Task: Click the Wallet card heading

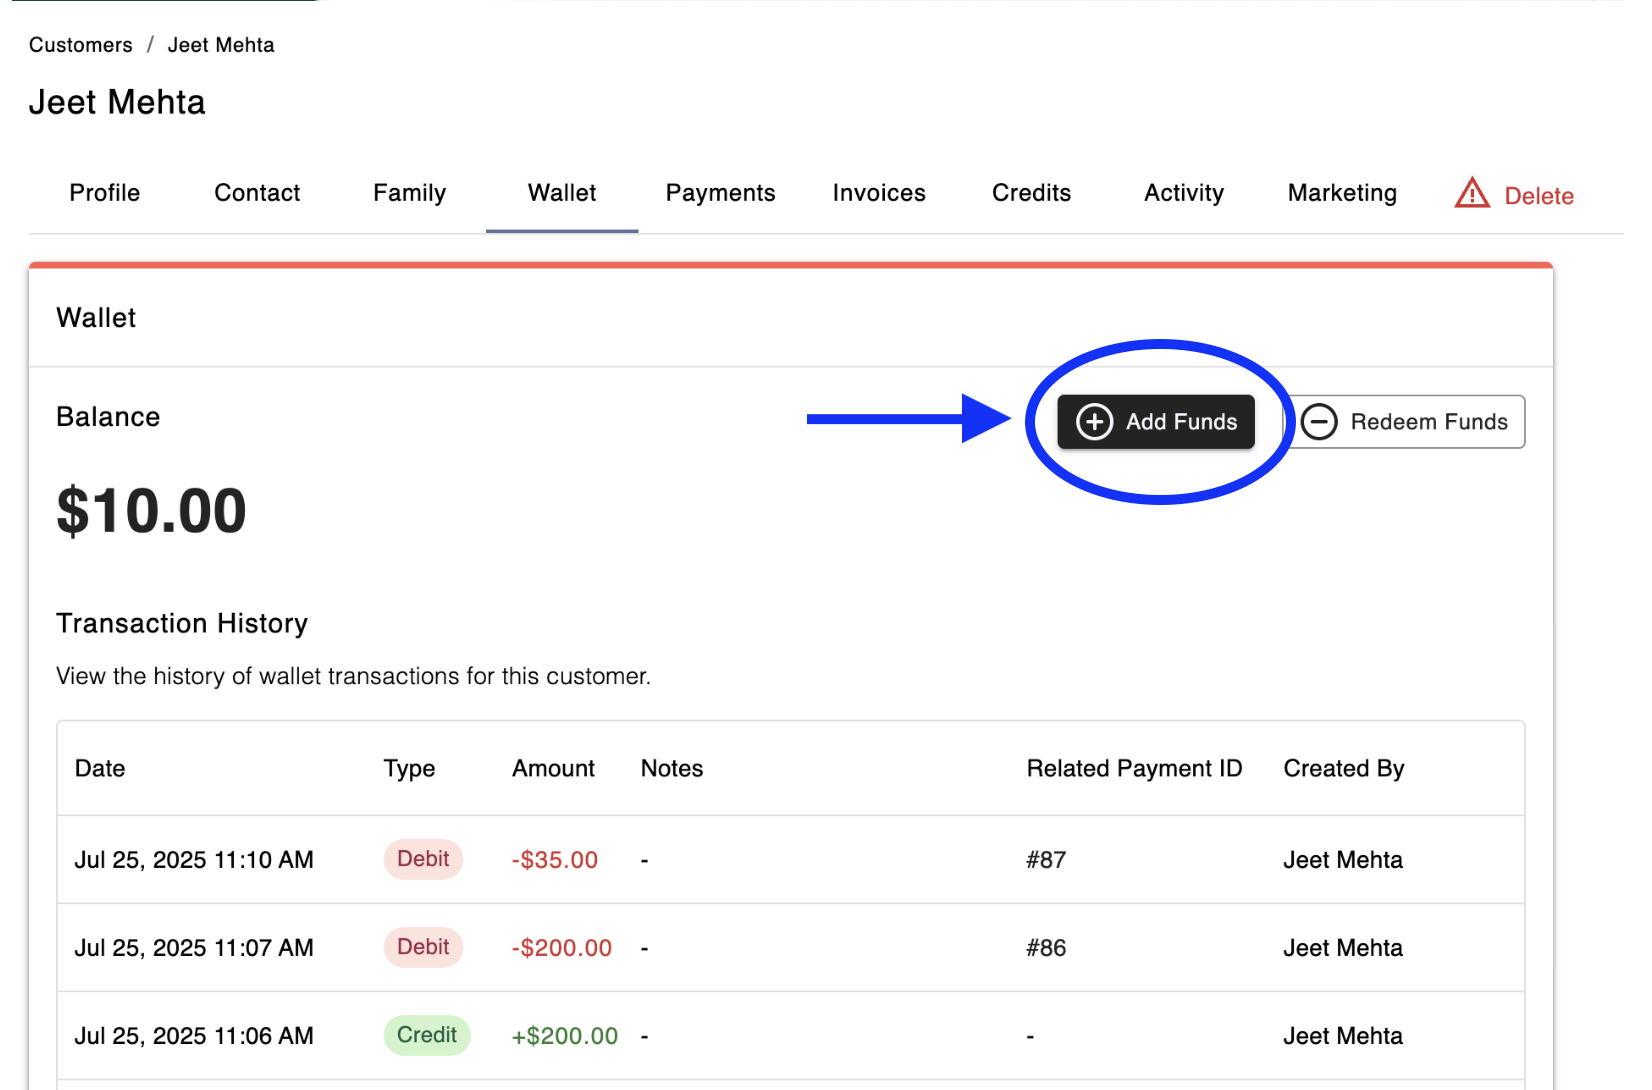Action: (96, 318)
